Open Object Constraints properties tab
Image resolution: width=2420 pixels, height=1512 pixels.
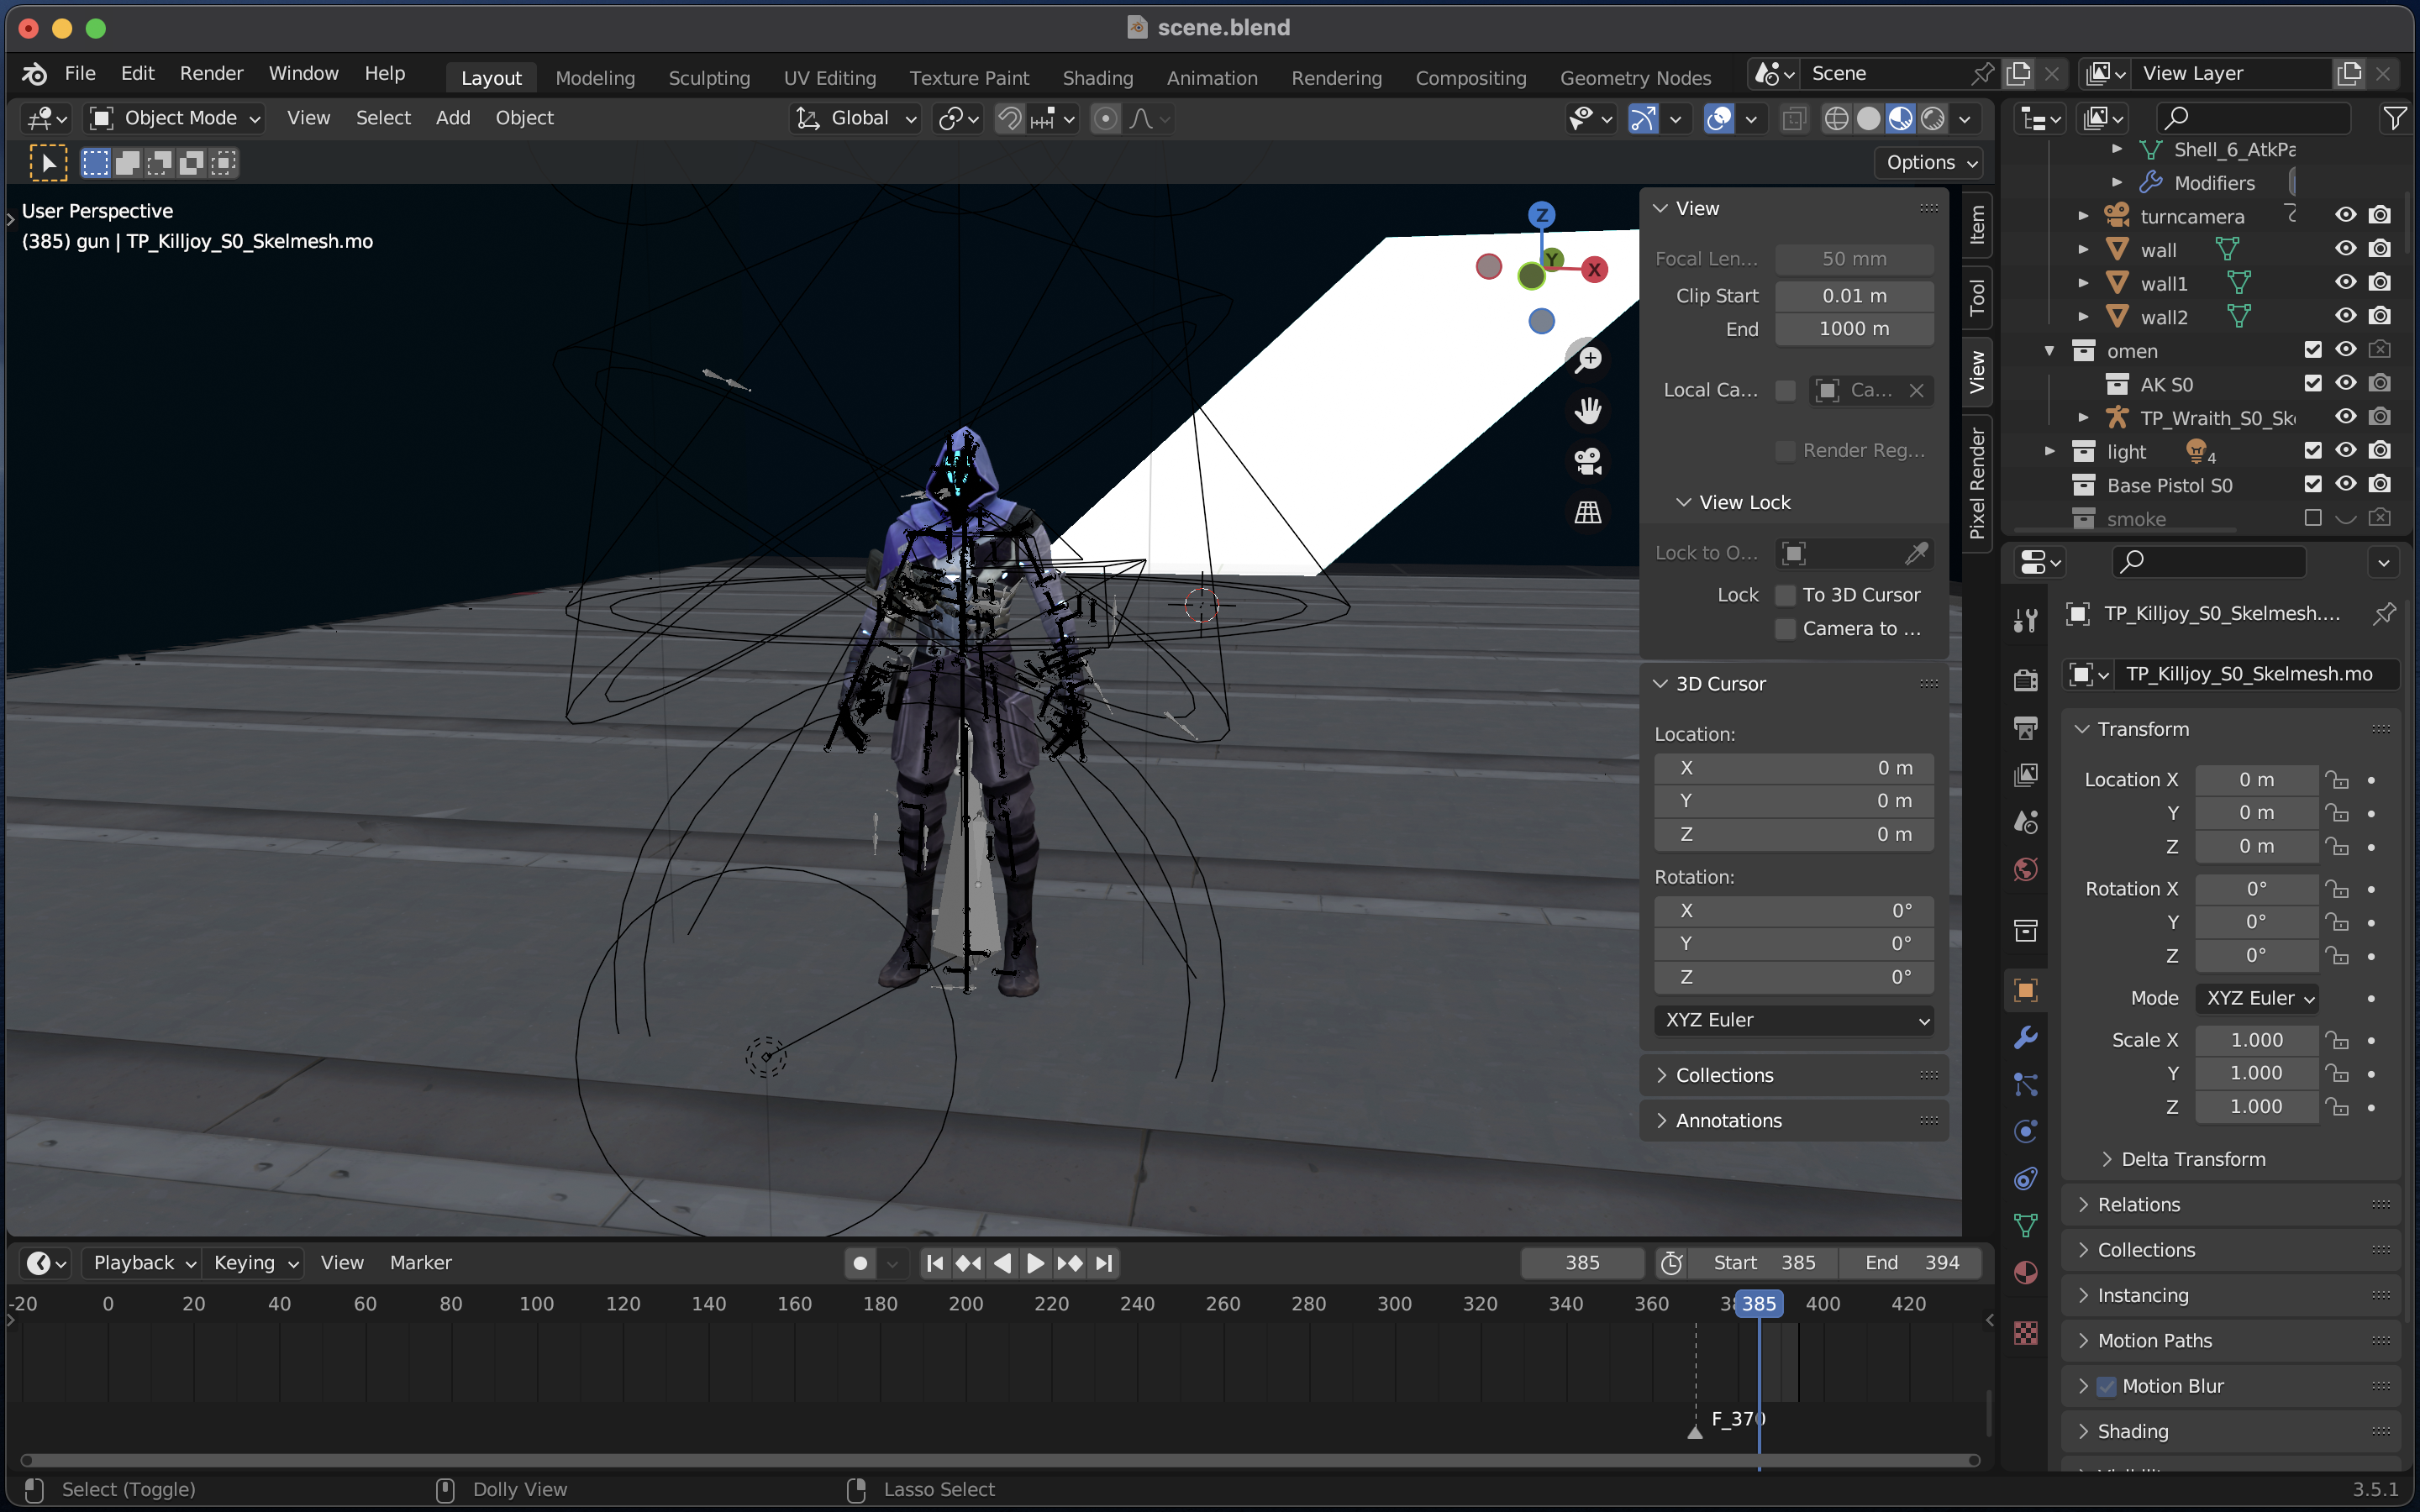coord(2026,1178)
